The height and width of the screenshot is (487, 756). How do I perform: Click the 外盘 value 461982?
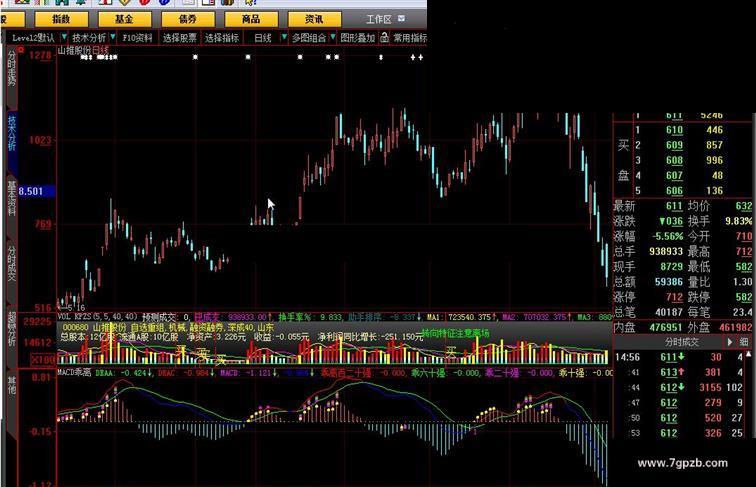(736, 327)
